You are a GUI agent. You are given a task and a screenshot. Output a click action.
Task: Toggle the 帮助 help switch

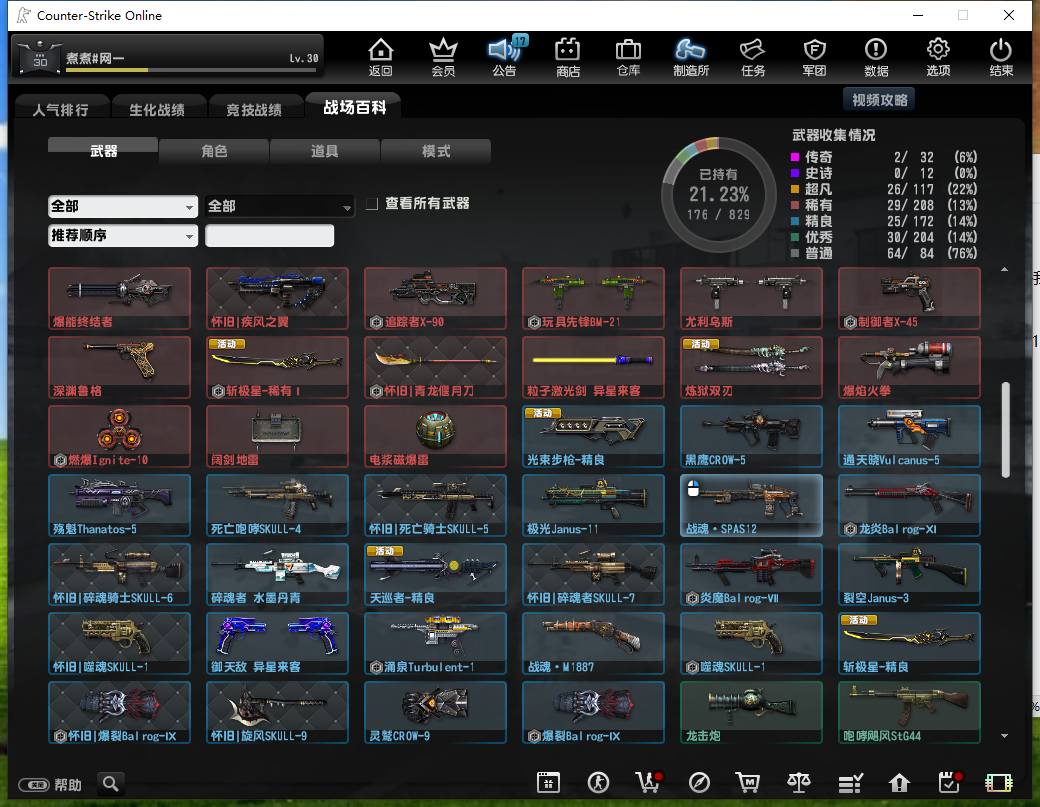click(34, 785)
